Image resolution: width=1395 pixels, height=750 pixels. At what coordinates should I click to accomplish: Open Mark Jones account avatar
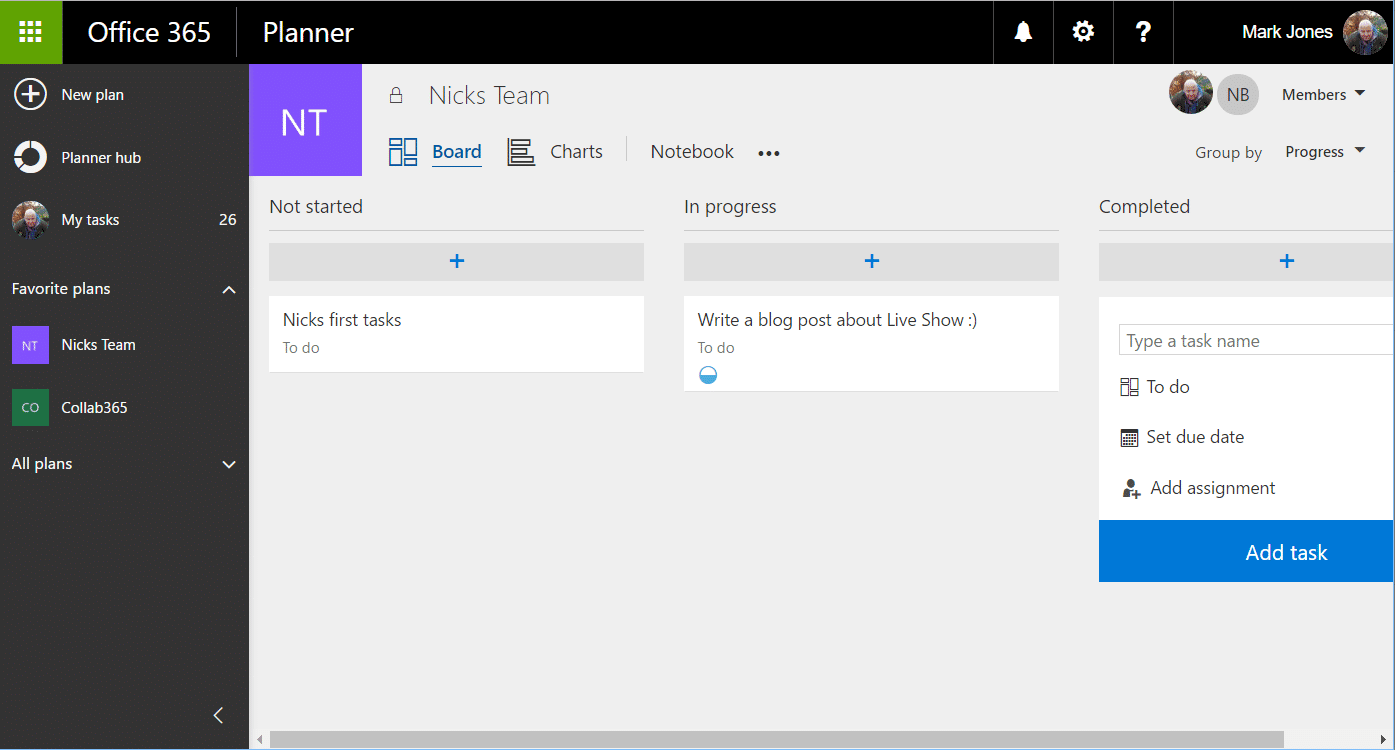click(x=1365, y=32)
